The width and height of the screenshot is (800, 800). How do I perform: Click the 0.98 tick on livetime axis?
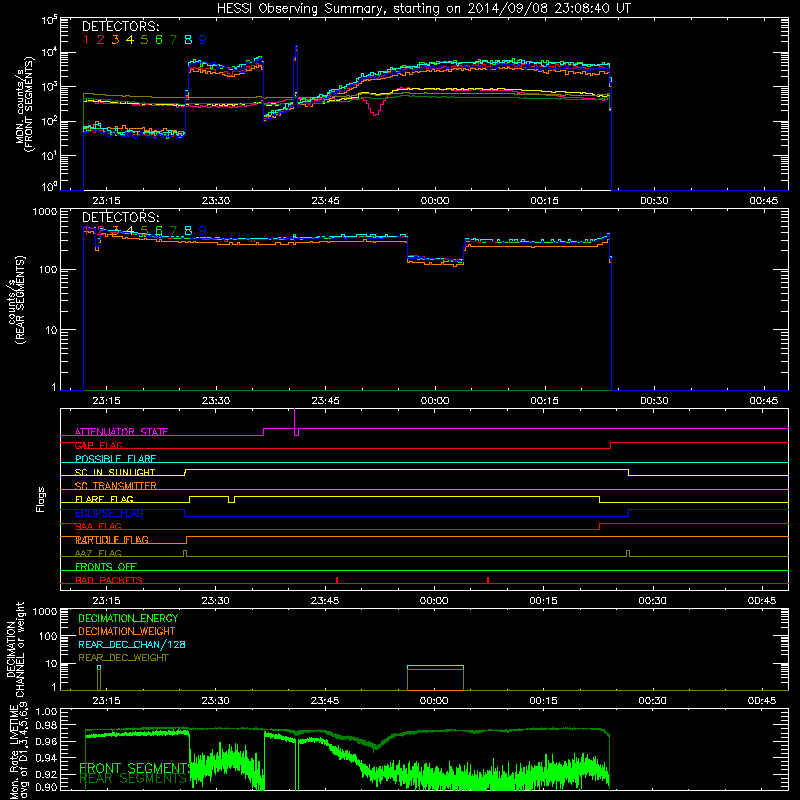pos(46,726)
